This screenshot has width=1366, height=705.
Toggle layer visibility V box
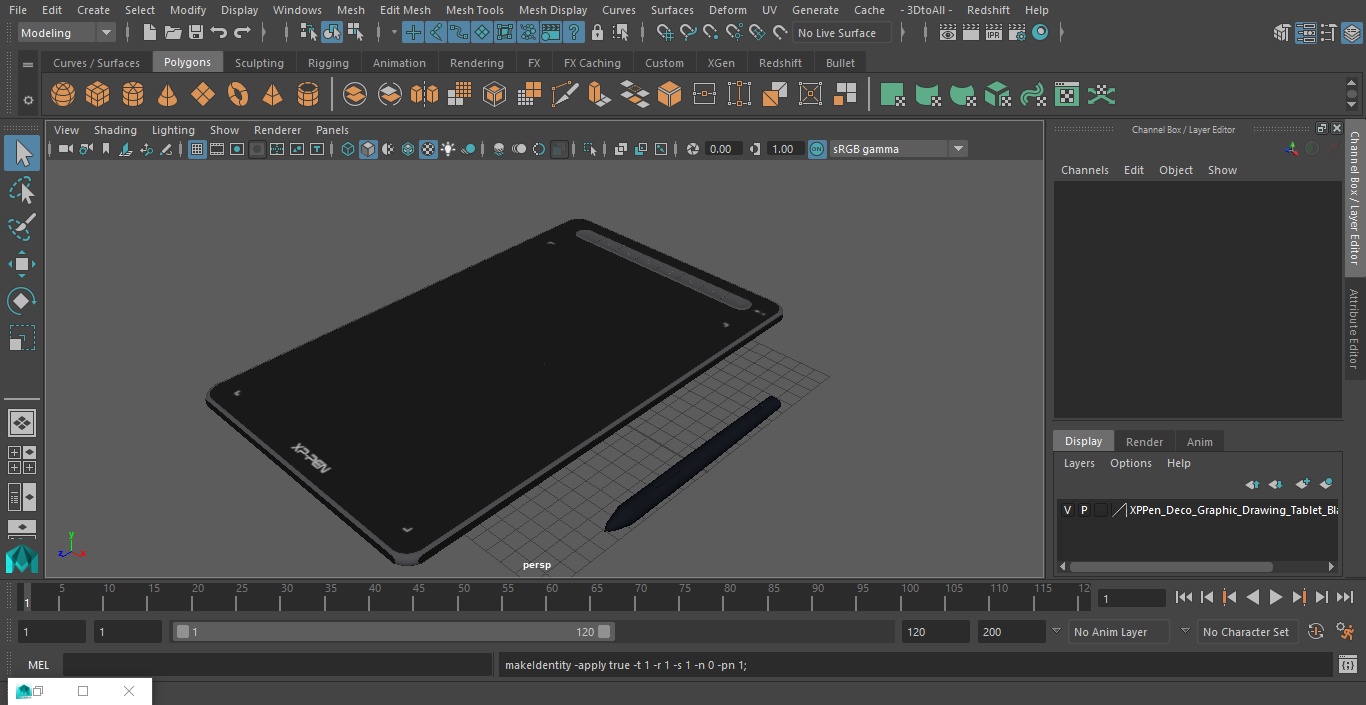click(x=1067, y=510)
